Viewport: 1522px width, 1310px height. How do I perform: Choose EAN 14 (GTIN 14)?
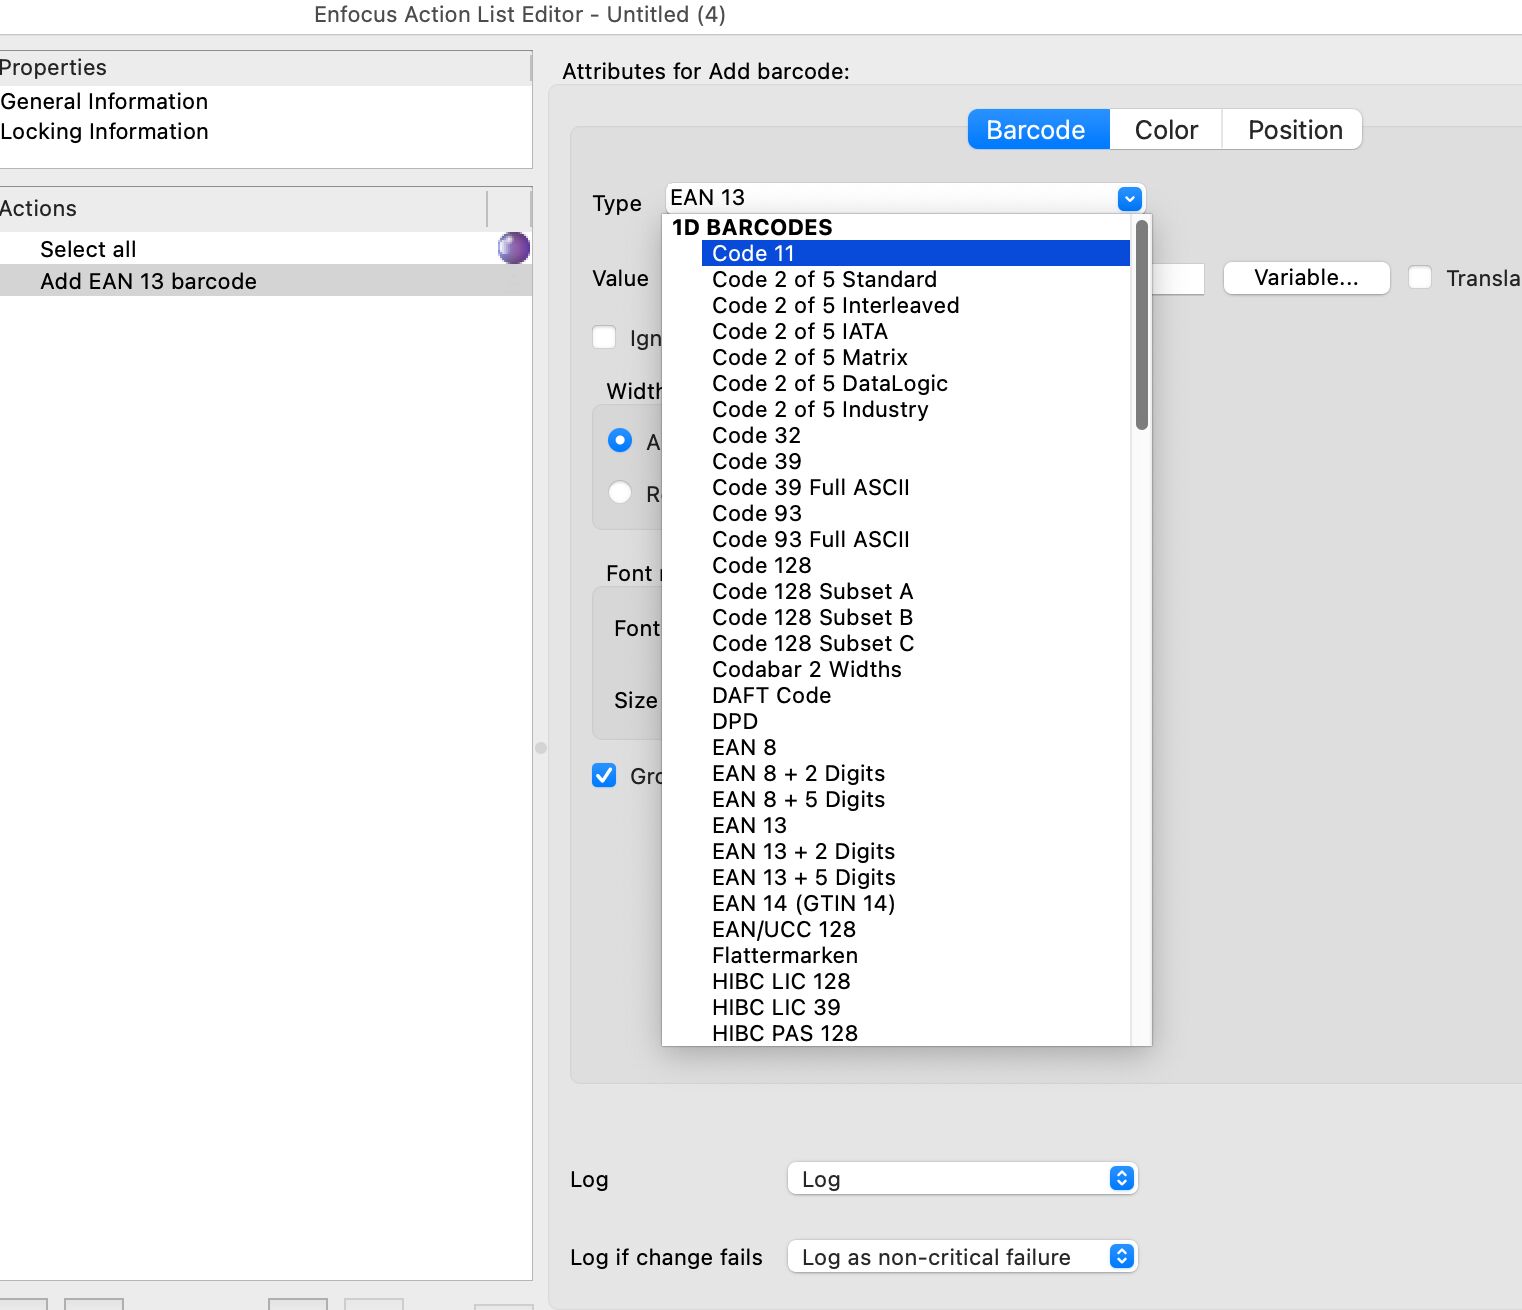click(803, 903)
